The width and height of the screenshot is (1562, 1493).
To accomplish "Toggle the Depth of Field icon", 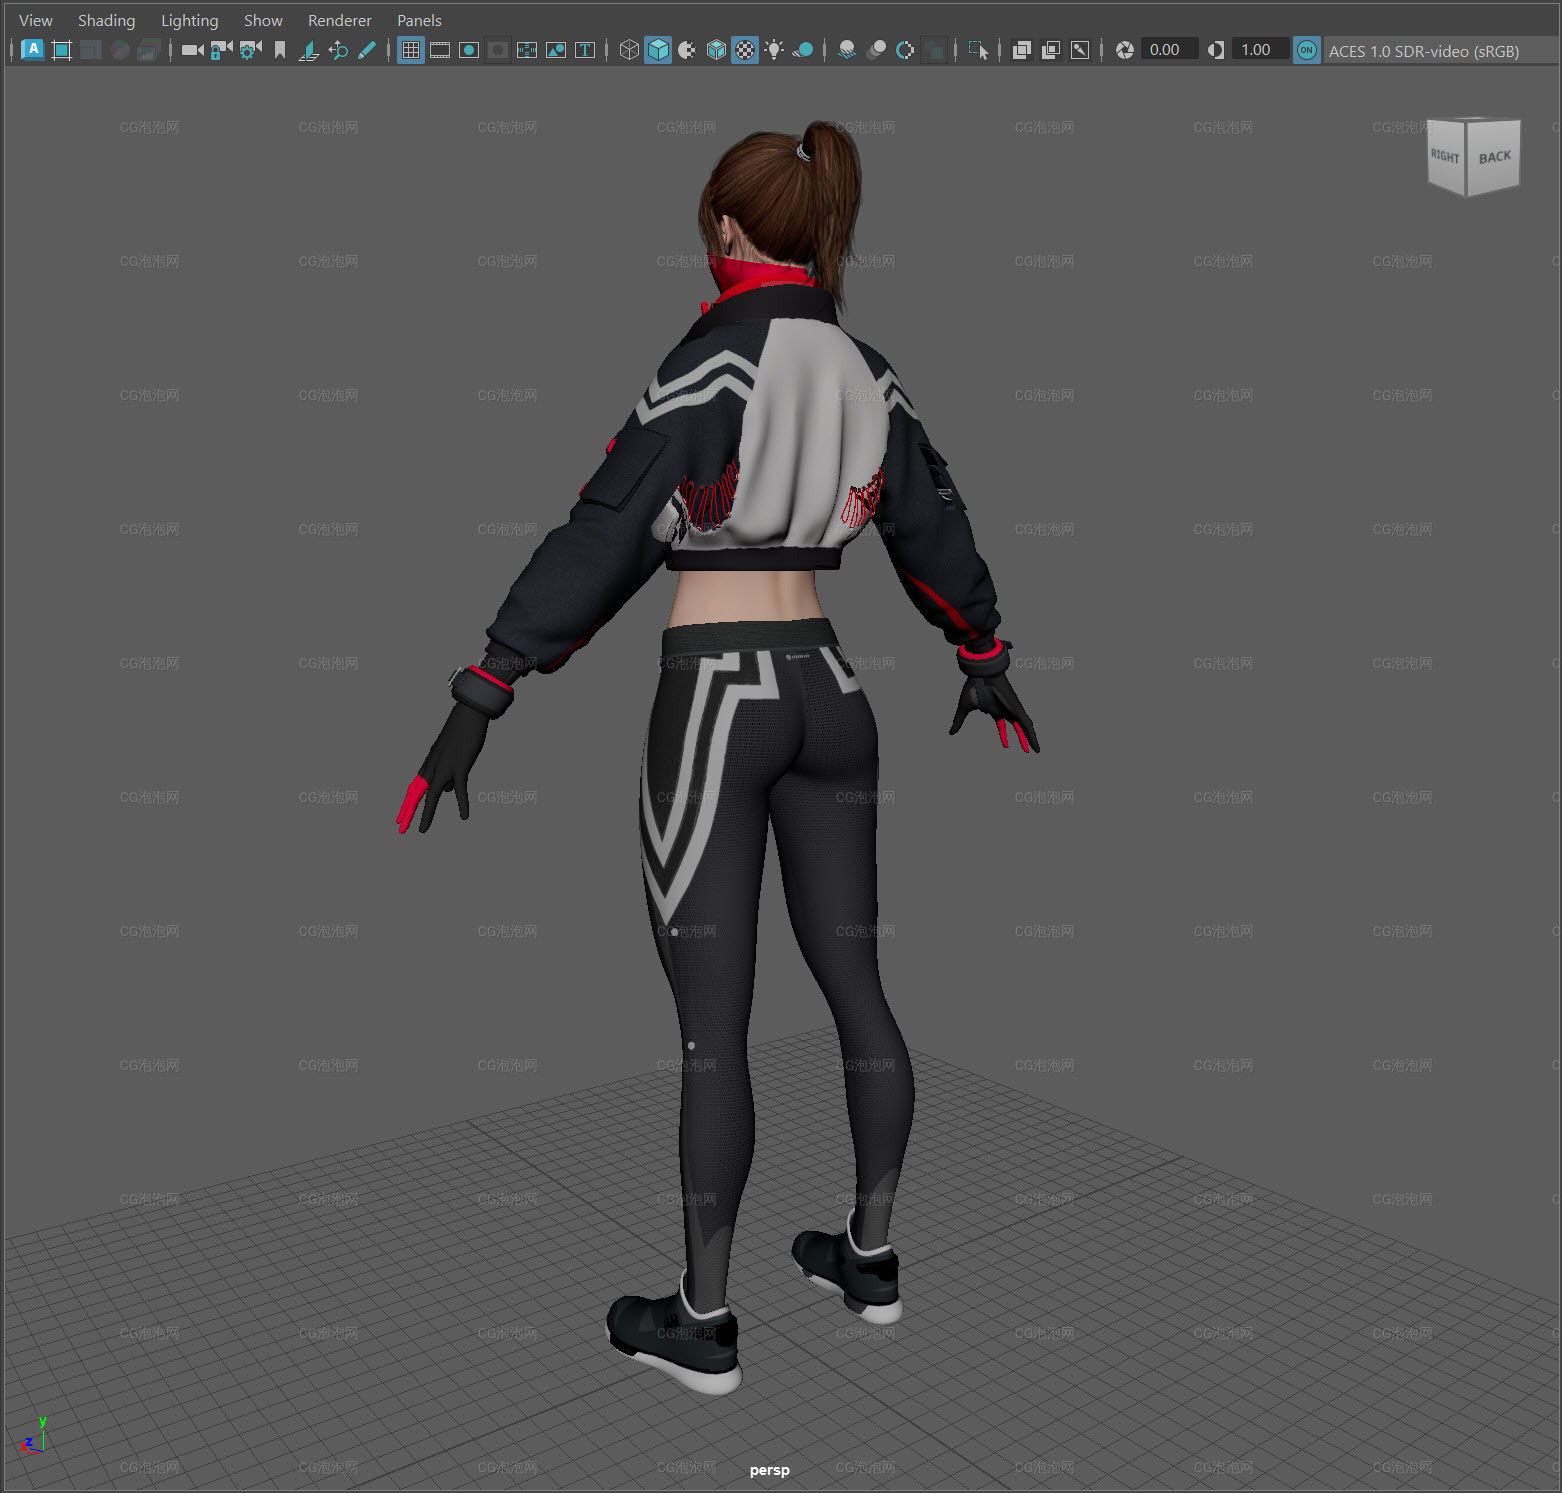I will tap(934, 49).
